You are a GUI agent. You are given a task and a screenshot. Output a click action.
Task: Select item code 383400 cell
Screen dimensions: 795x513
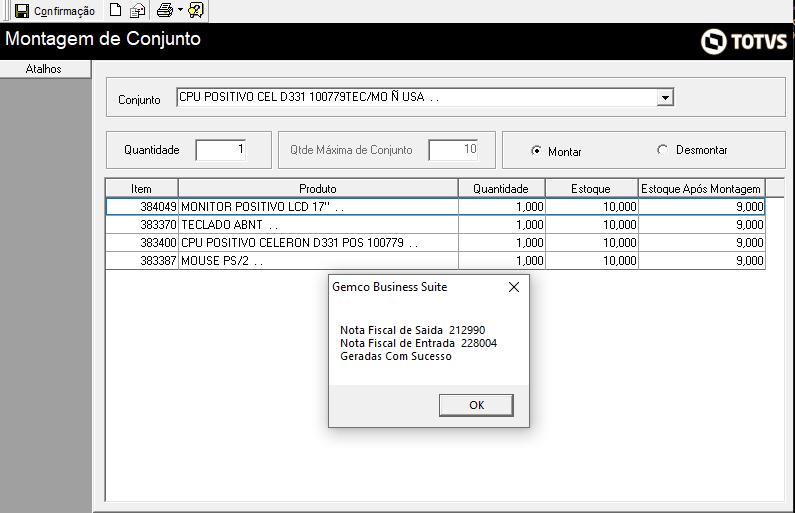[142, 243]
